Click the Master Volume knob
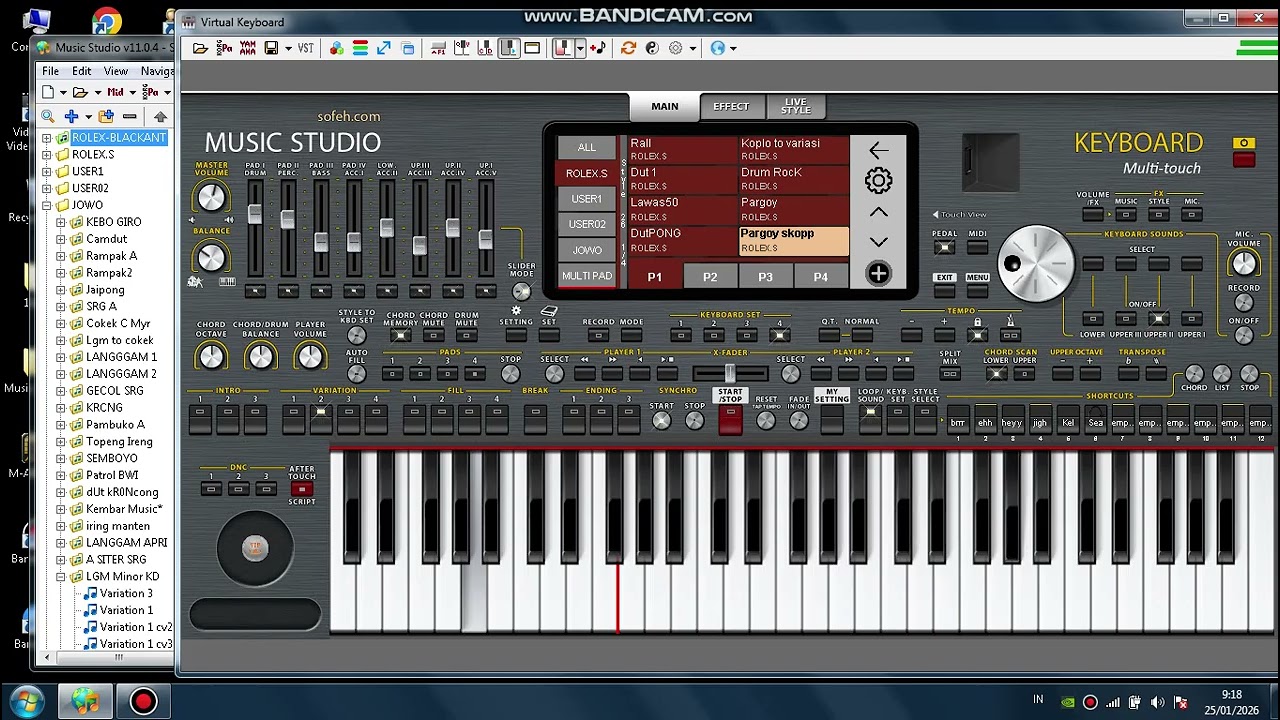Image resolution: width=1280 pixels, height=720 pixels. pos(211,198)
